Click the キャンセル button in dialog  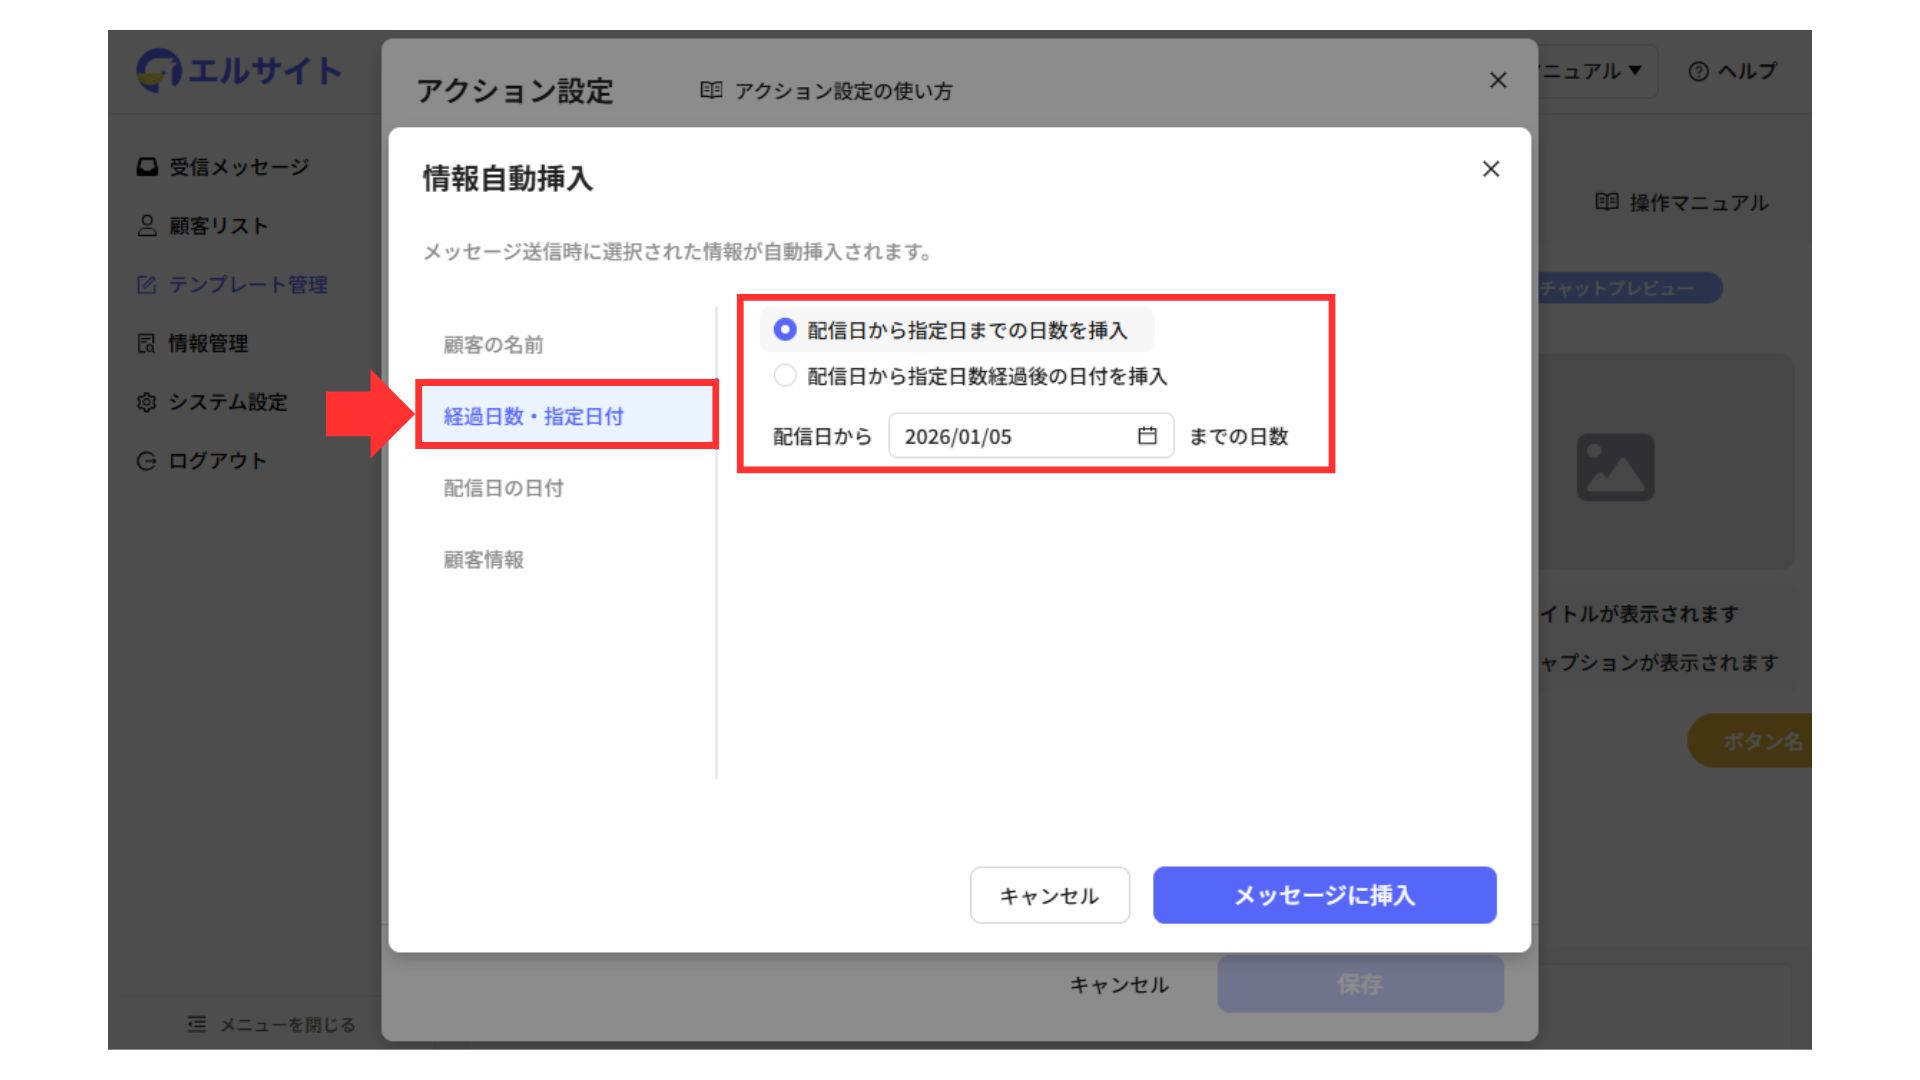coord(1049,895)
